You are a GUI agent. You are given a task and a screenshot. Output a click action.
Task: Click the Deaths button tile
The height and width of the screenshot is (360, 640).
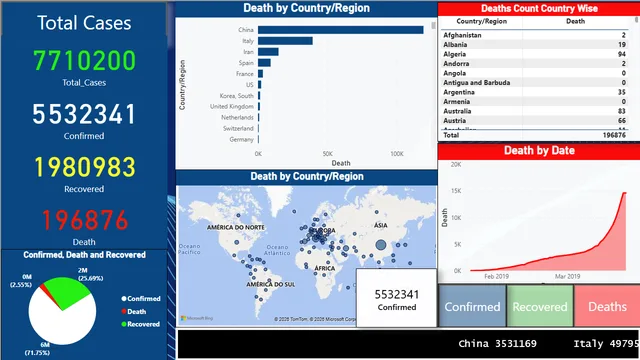click(x=607, y=306)
